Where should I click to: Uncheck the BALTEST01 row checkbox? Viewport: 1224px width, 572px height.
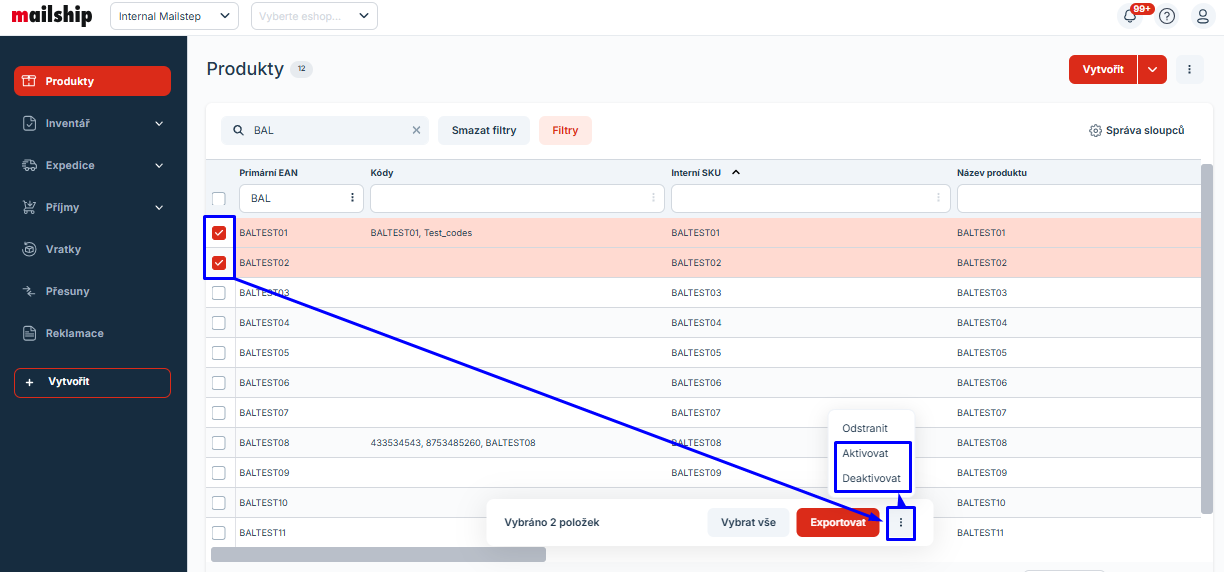(219, 233)
